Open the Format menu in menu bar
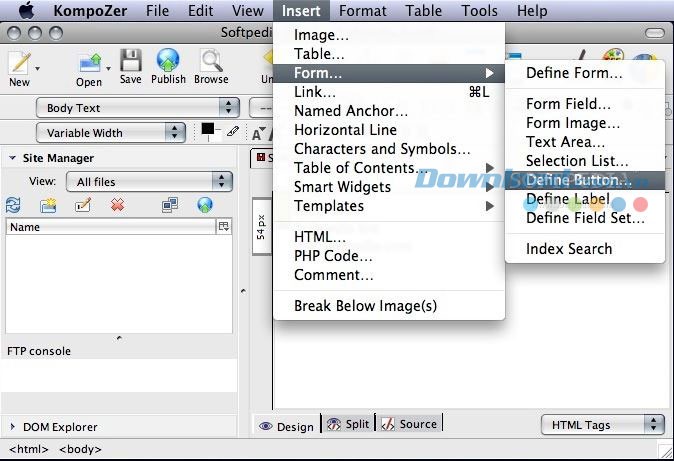The height and width of the screenshot is (461, 674). (362, 11)
